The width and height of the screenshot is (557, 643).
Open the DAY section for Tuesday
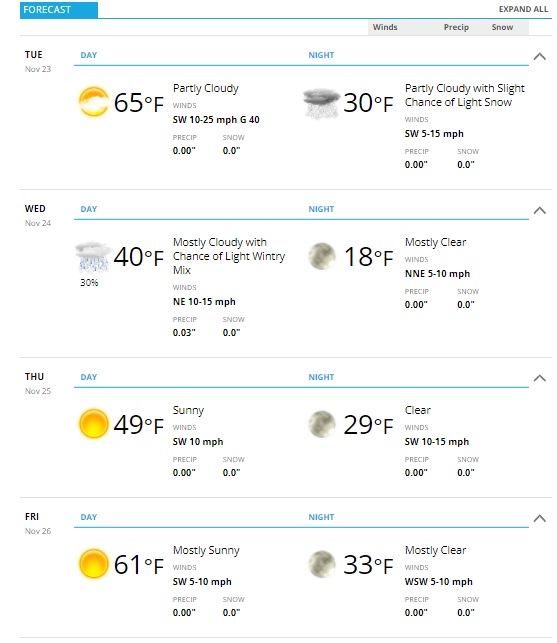89,55
